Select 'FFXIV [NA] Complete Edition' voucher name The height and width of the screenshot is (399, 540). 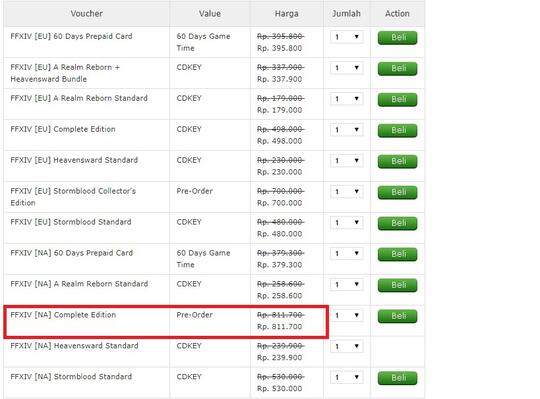click(x=63, y=315)
